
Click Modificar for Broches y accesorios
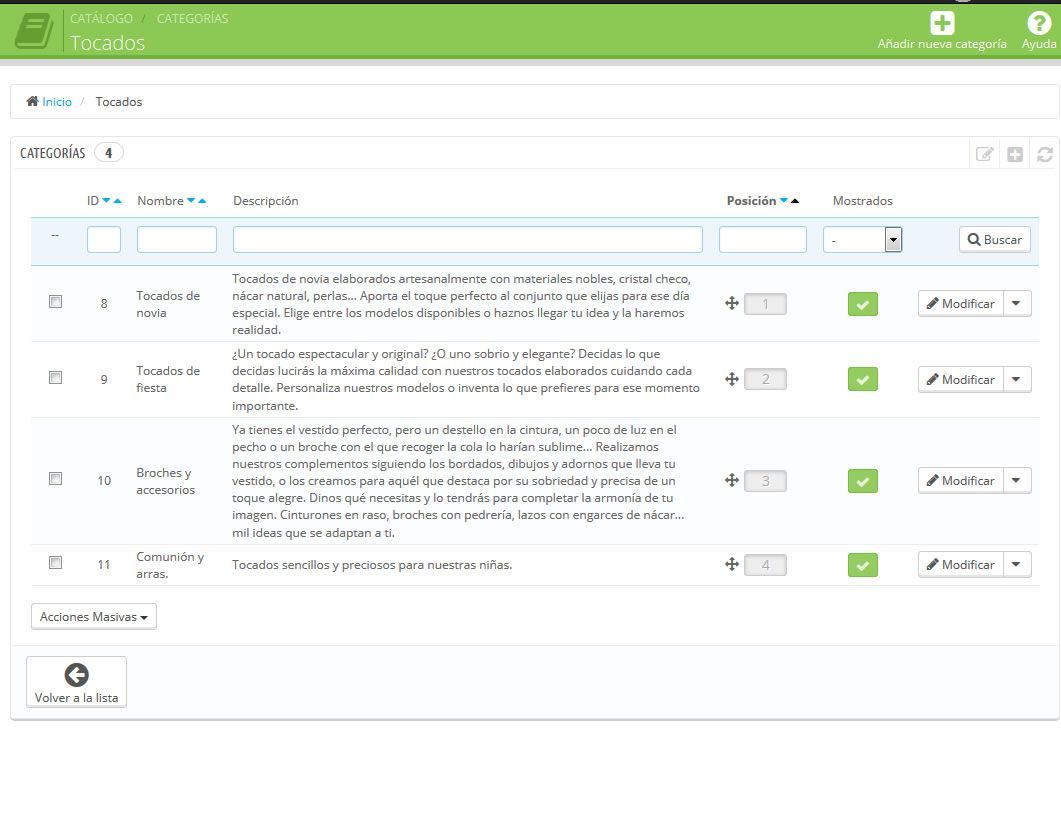960,480
